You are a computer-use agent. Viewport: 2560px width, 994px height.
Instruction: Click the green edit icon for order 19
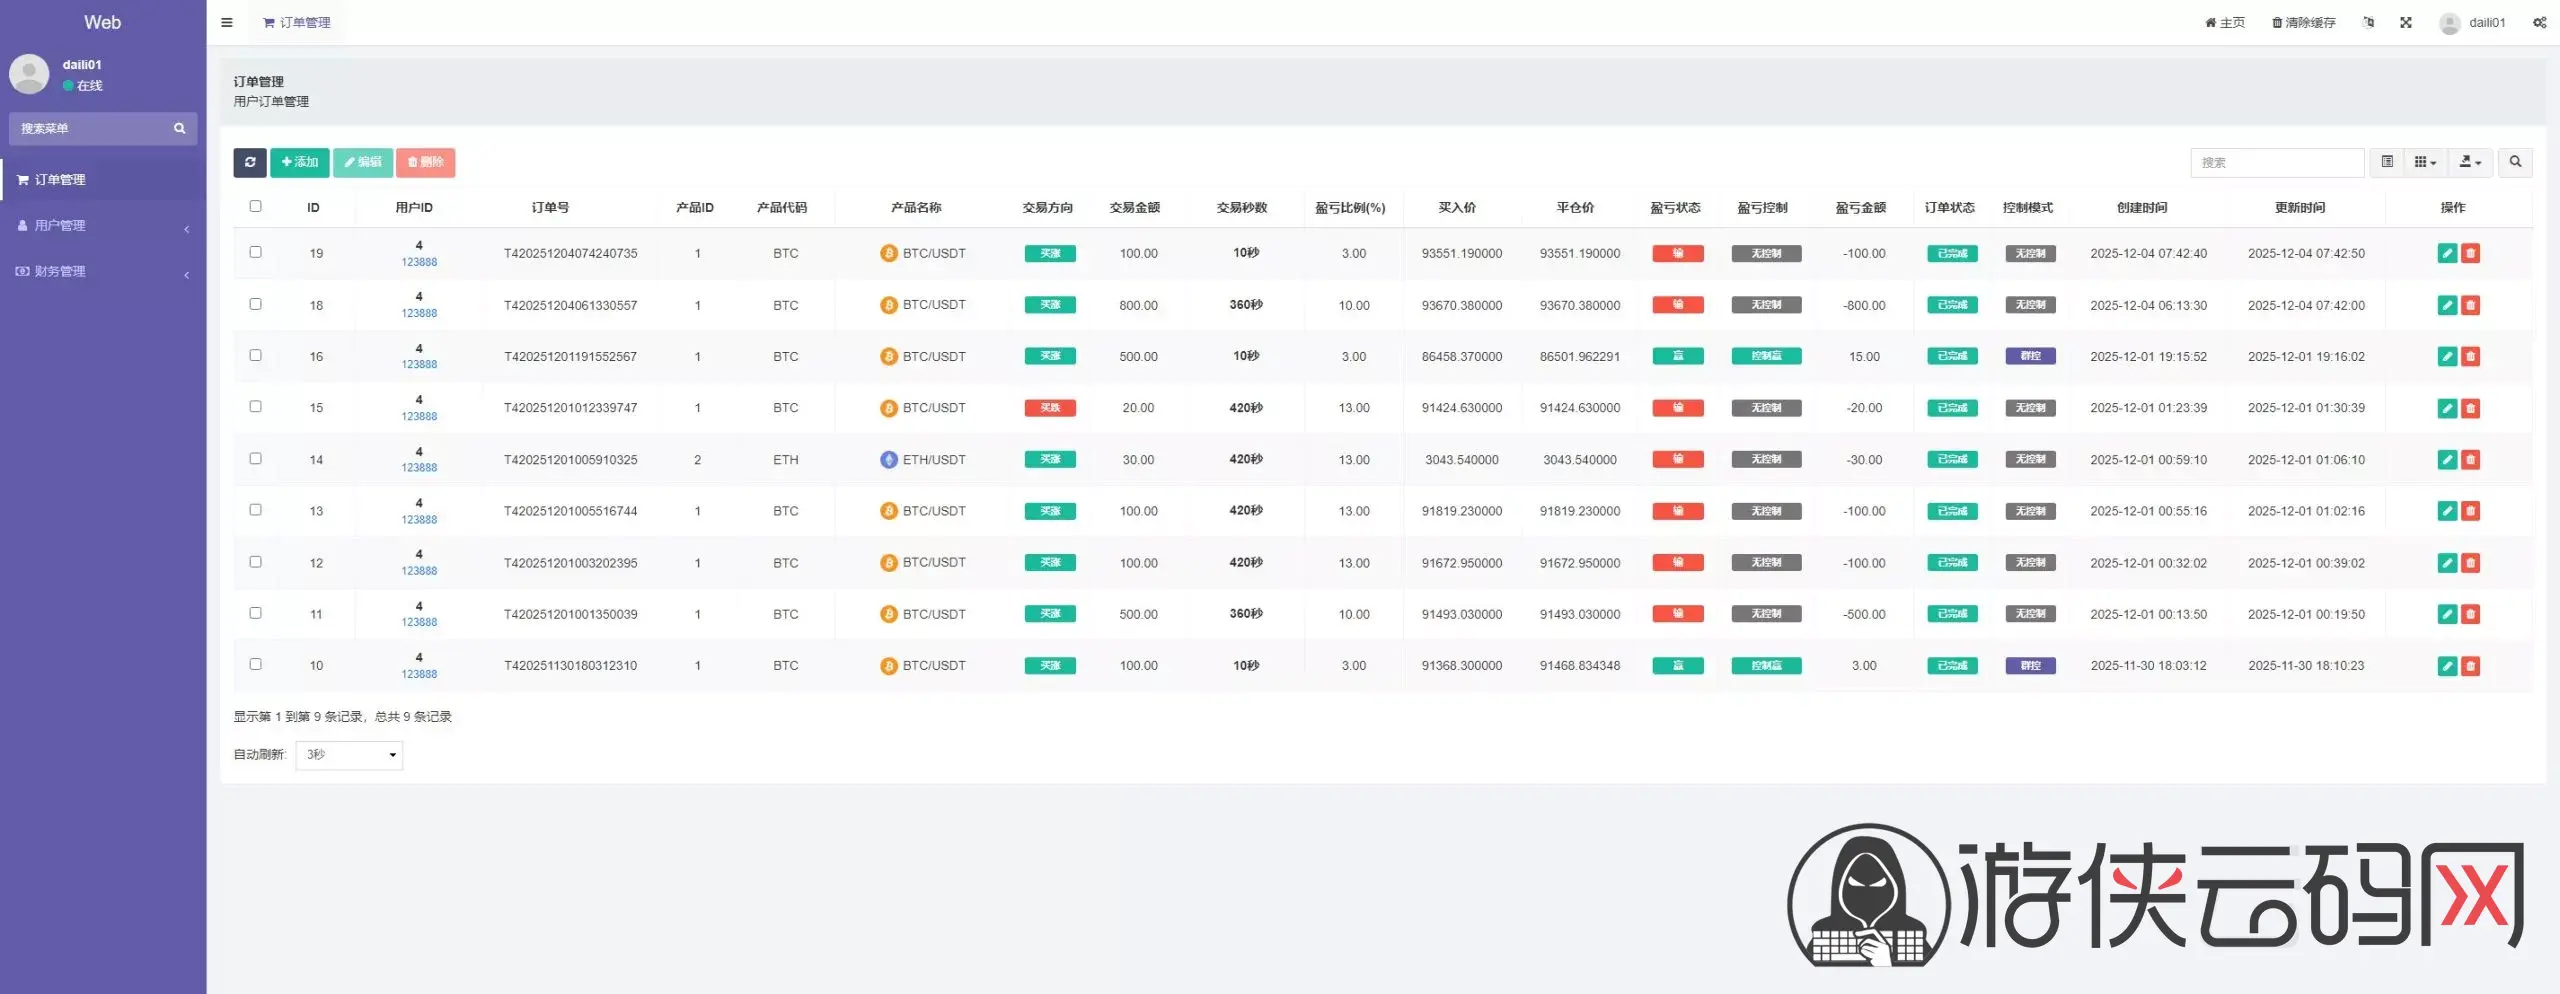coord(2447,254)
